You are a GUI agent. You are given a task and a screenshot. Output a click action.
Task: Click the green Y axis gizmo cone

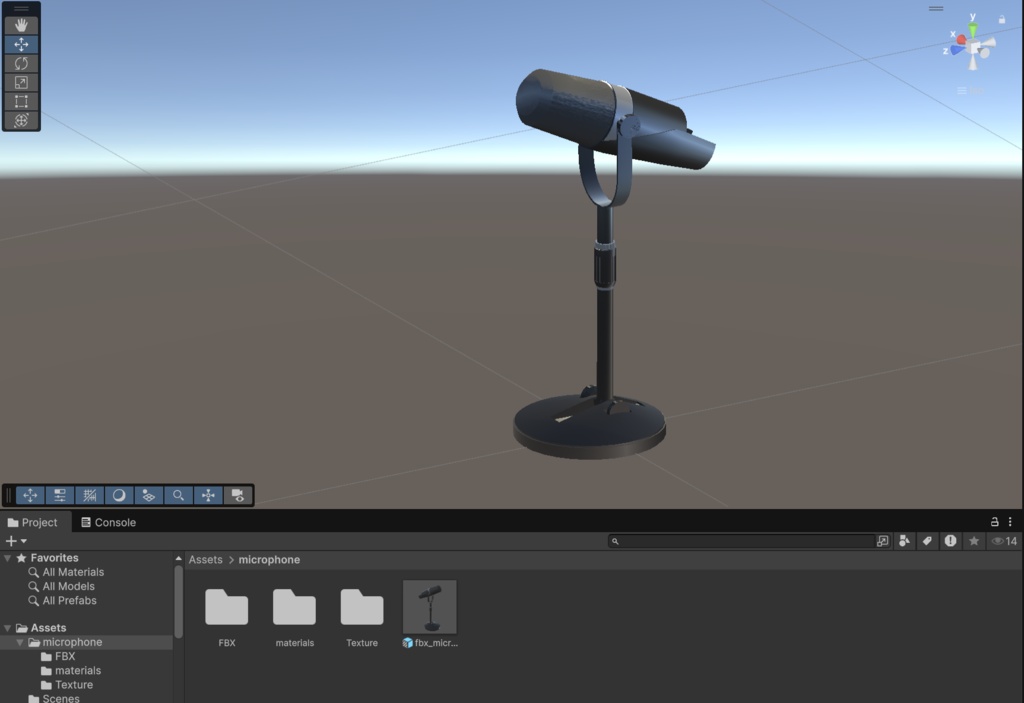click(x=973, y=29)
